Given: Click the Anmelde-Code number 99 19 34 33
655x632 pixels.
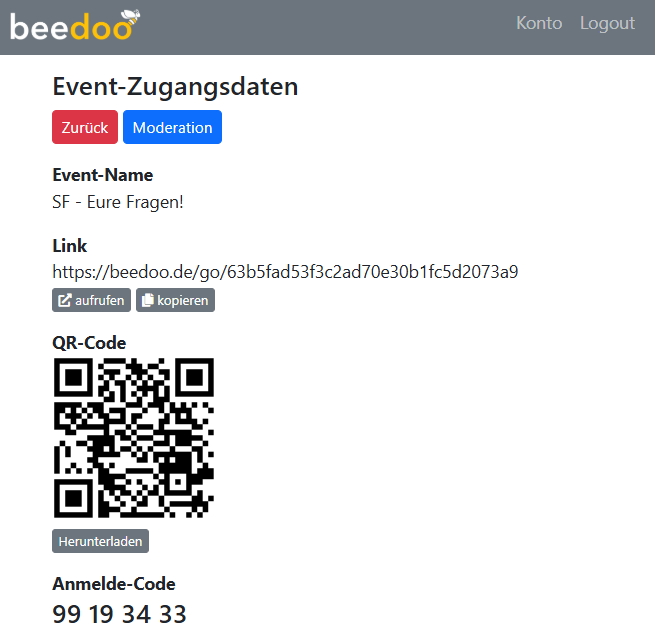Looking at the screenshot, I should point(119,614).
